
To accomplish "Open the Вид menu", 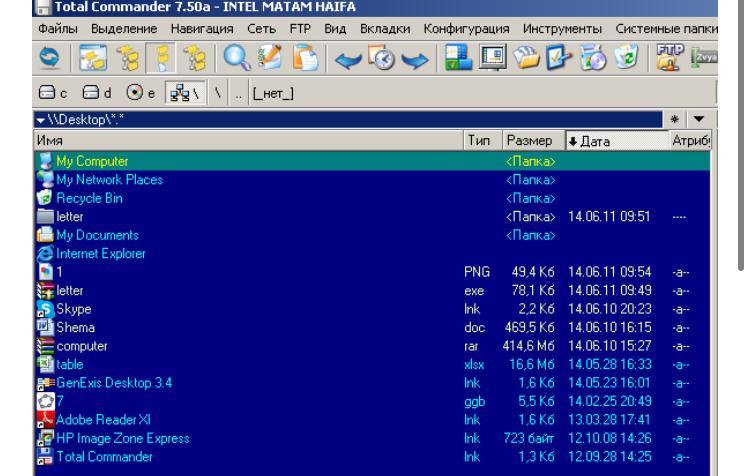I will [x=335, y=29].
